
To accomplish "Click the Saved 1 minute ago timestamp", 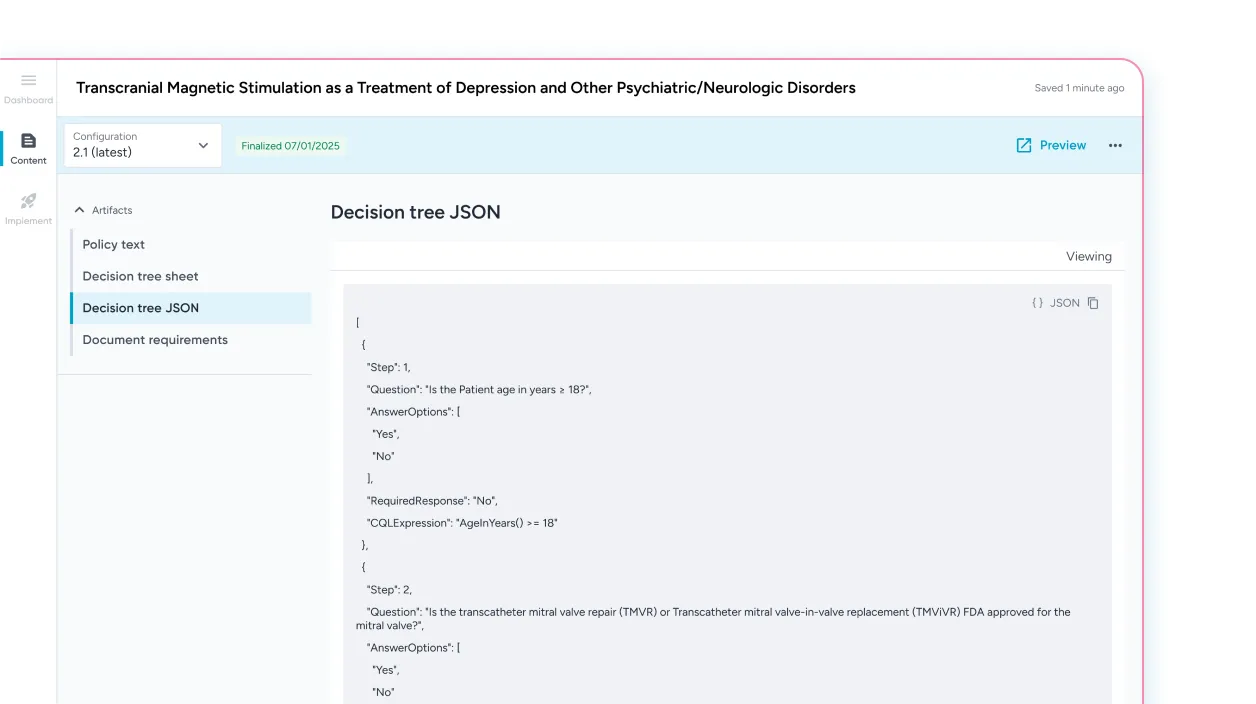I will point(1079,88).
